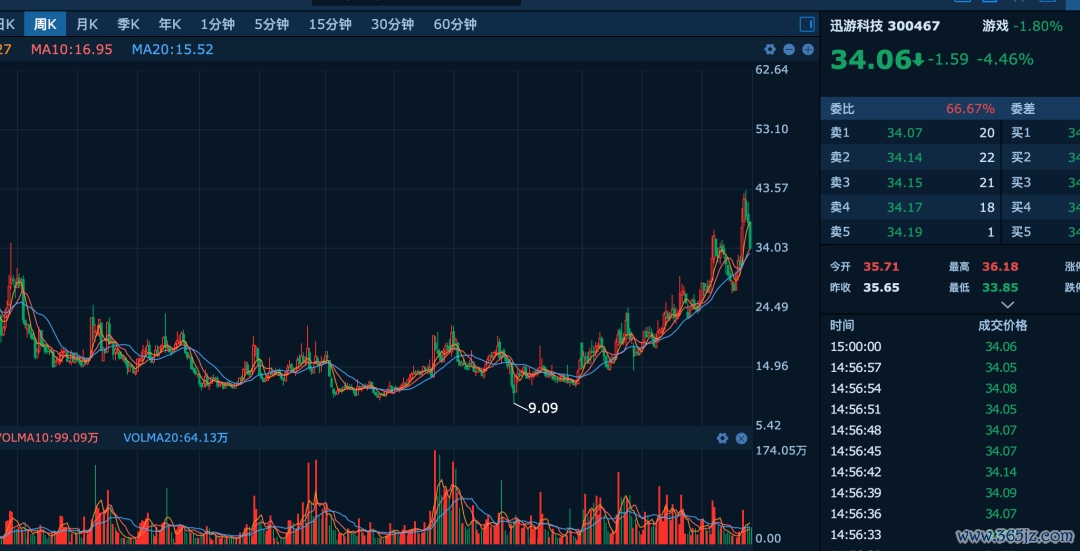
Task: Click stock name 迅游科技 300467
Action: coord(885,26)
